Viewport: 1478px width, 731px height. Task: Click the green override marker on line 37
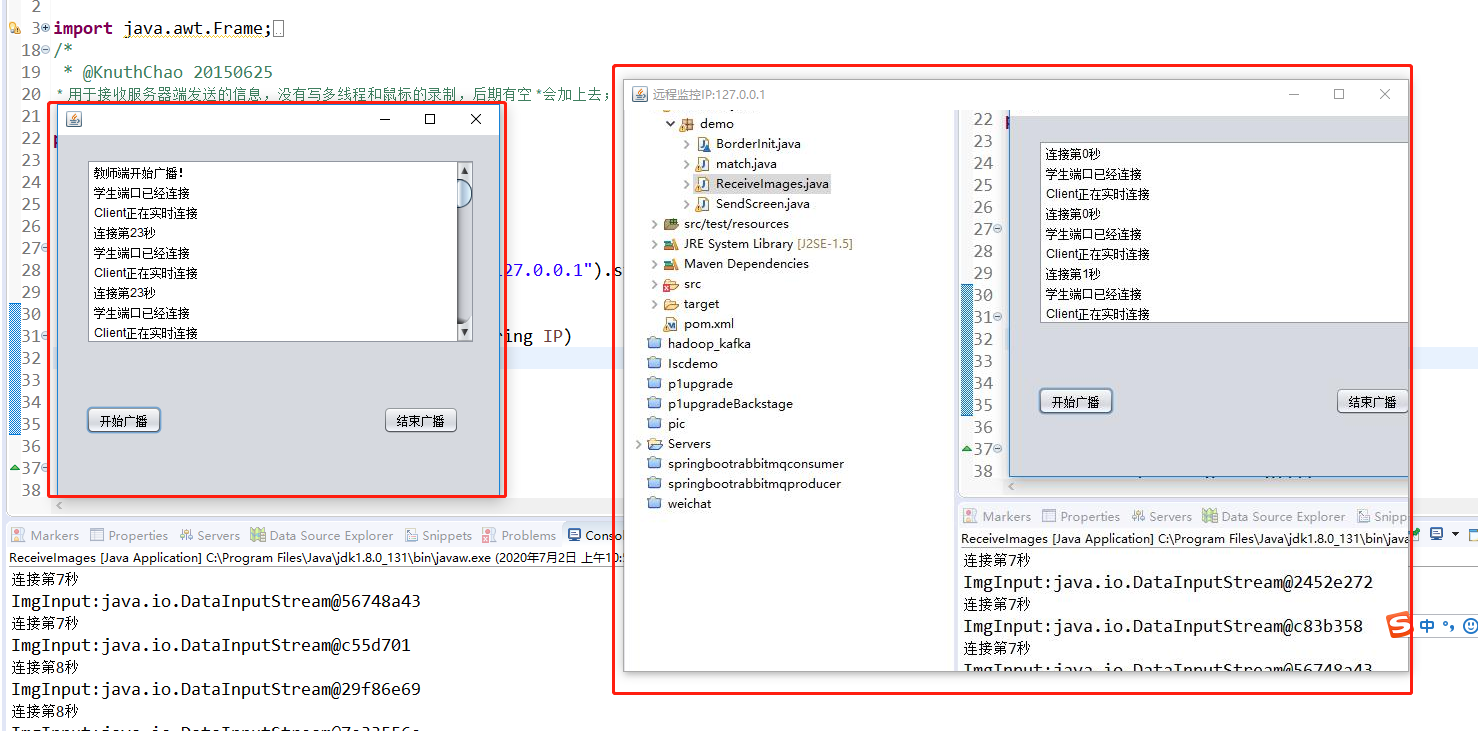14,468
